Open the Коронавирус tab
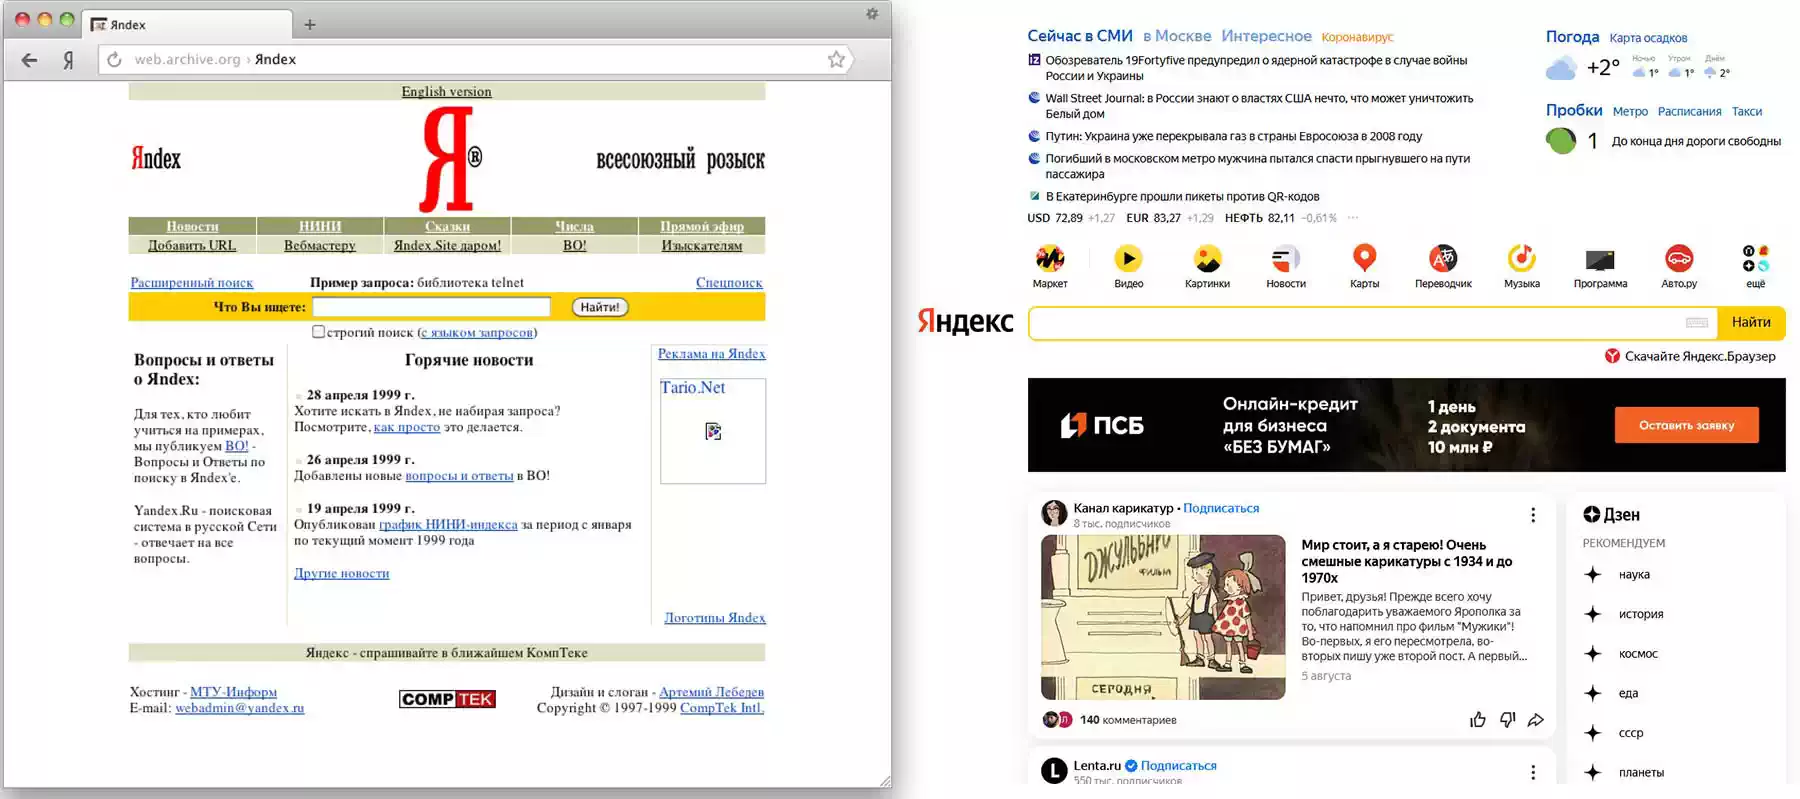 pyautogui.click(x=1357, y=38)
